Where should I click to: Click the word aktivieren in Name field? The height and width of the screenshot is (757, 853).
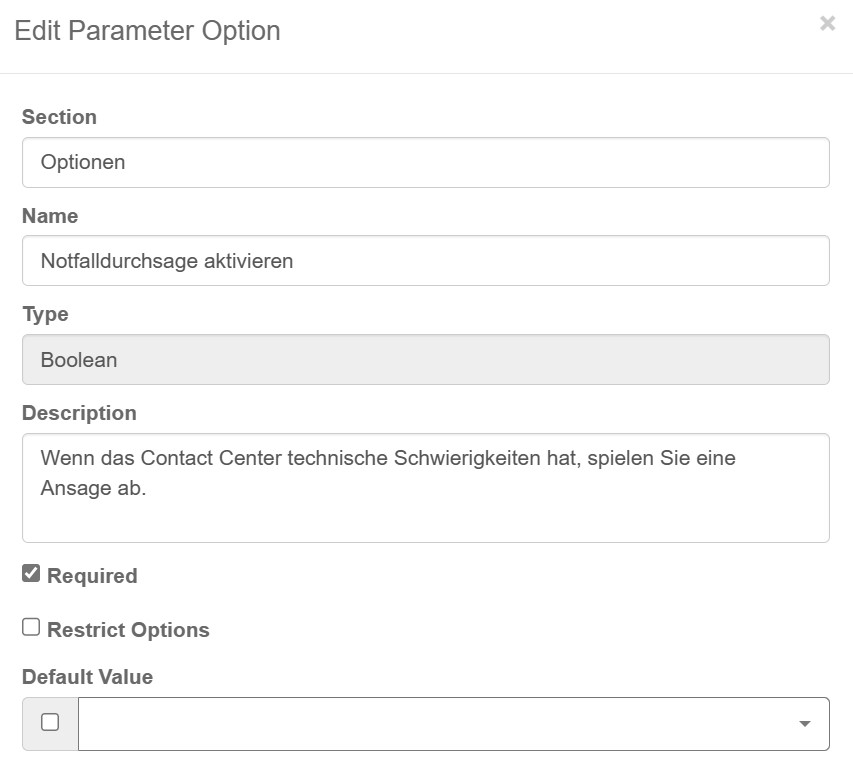(248, 261)
